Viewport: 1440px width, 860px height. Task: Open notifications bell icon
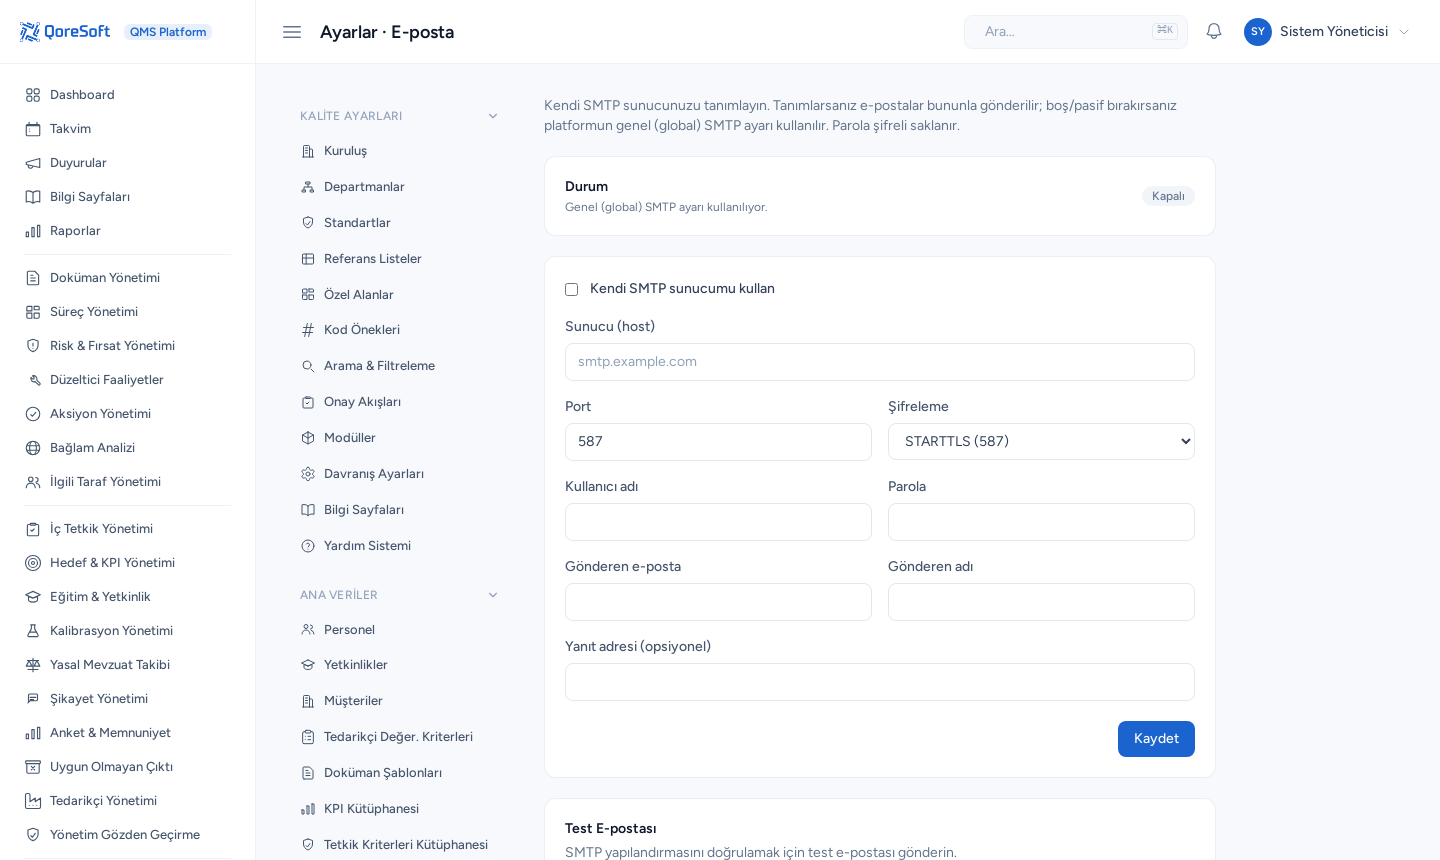pyautogui.click(x=1214, y=31)
